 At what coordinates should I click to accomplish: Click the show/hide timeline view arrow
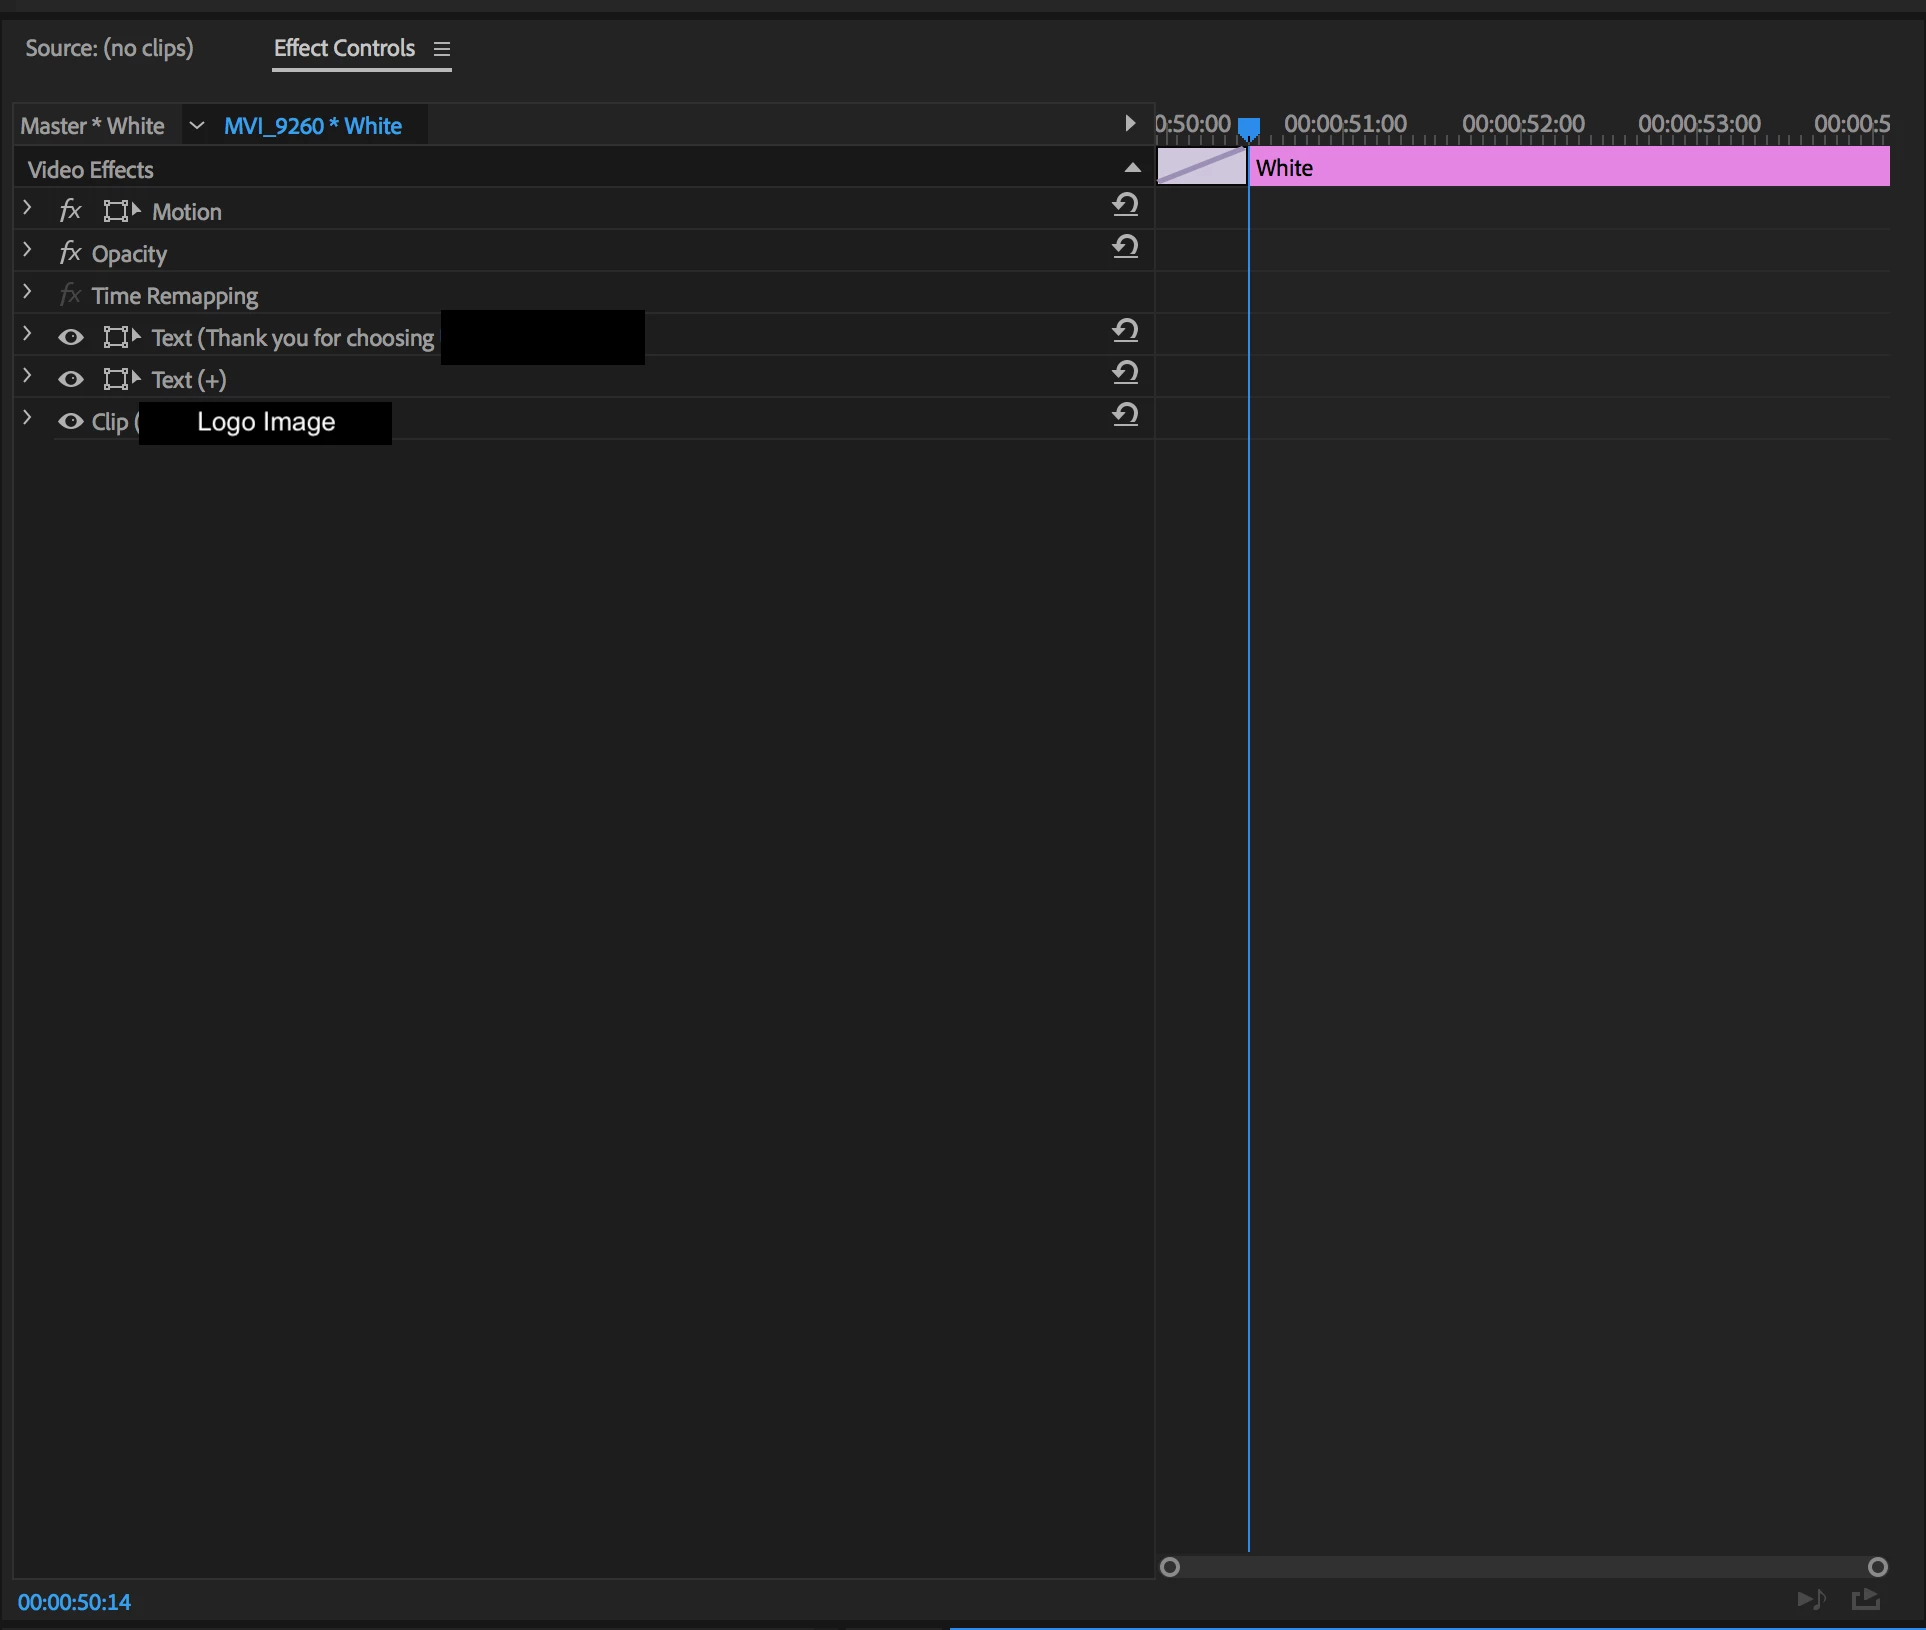coord(1130,123)
